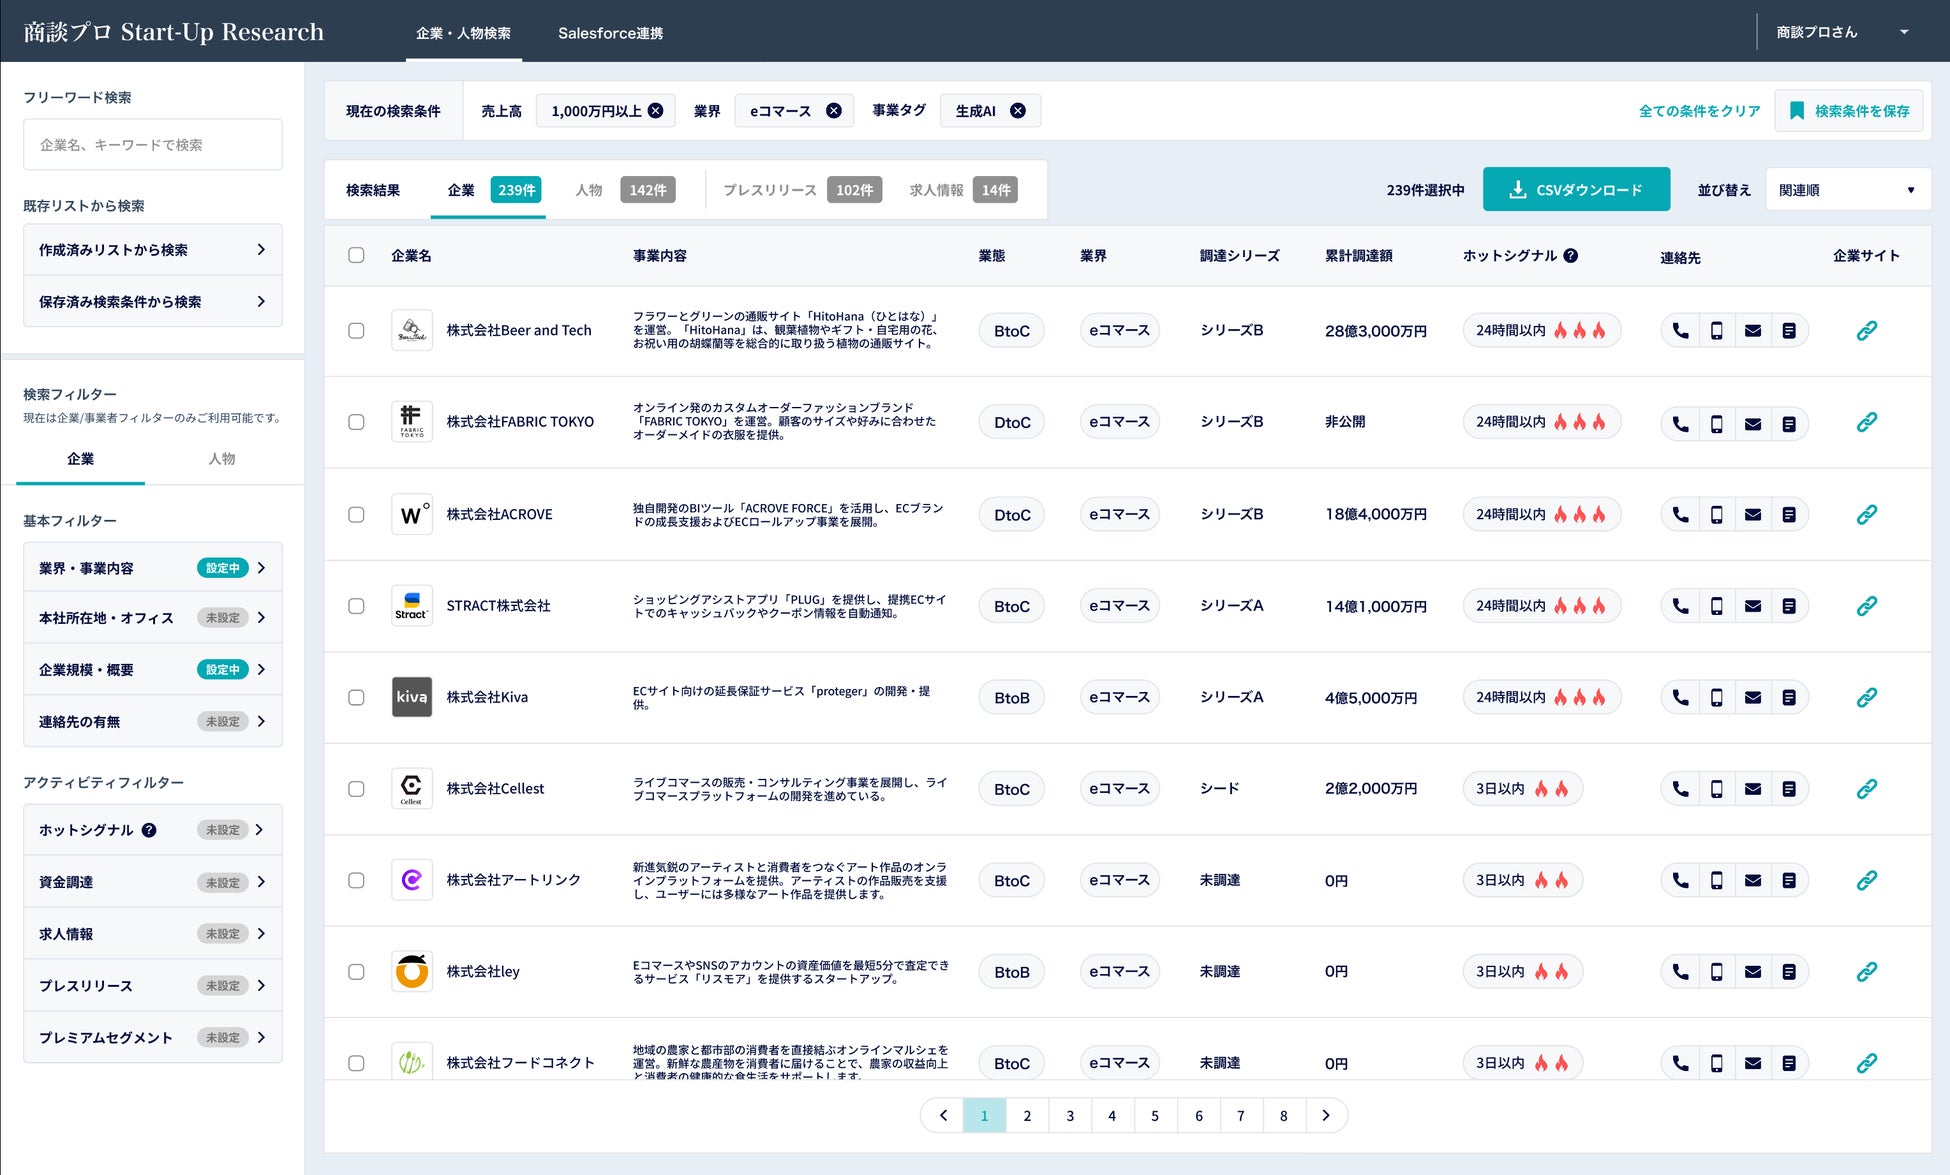1950x1175 pixels.
Task: Click phone icon for 株式会社Beer and Tech
Action: pyautogui.click(x=1680, y=331)
